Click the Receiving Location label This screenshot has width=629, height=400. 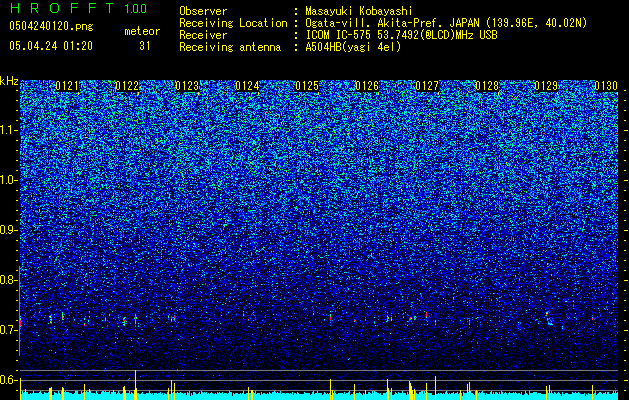pyautogui.click(x=233, y=23)
